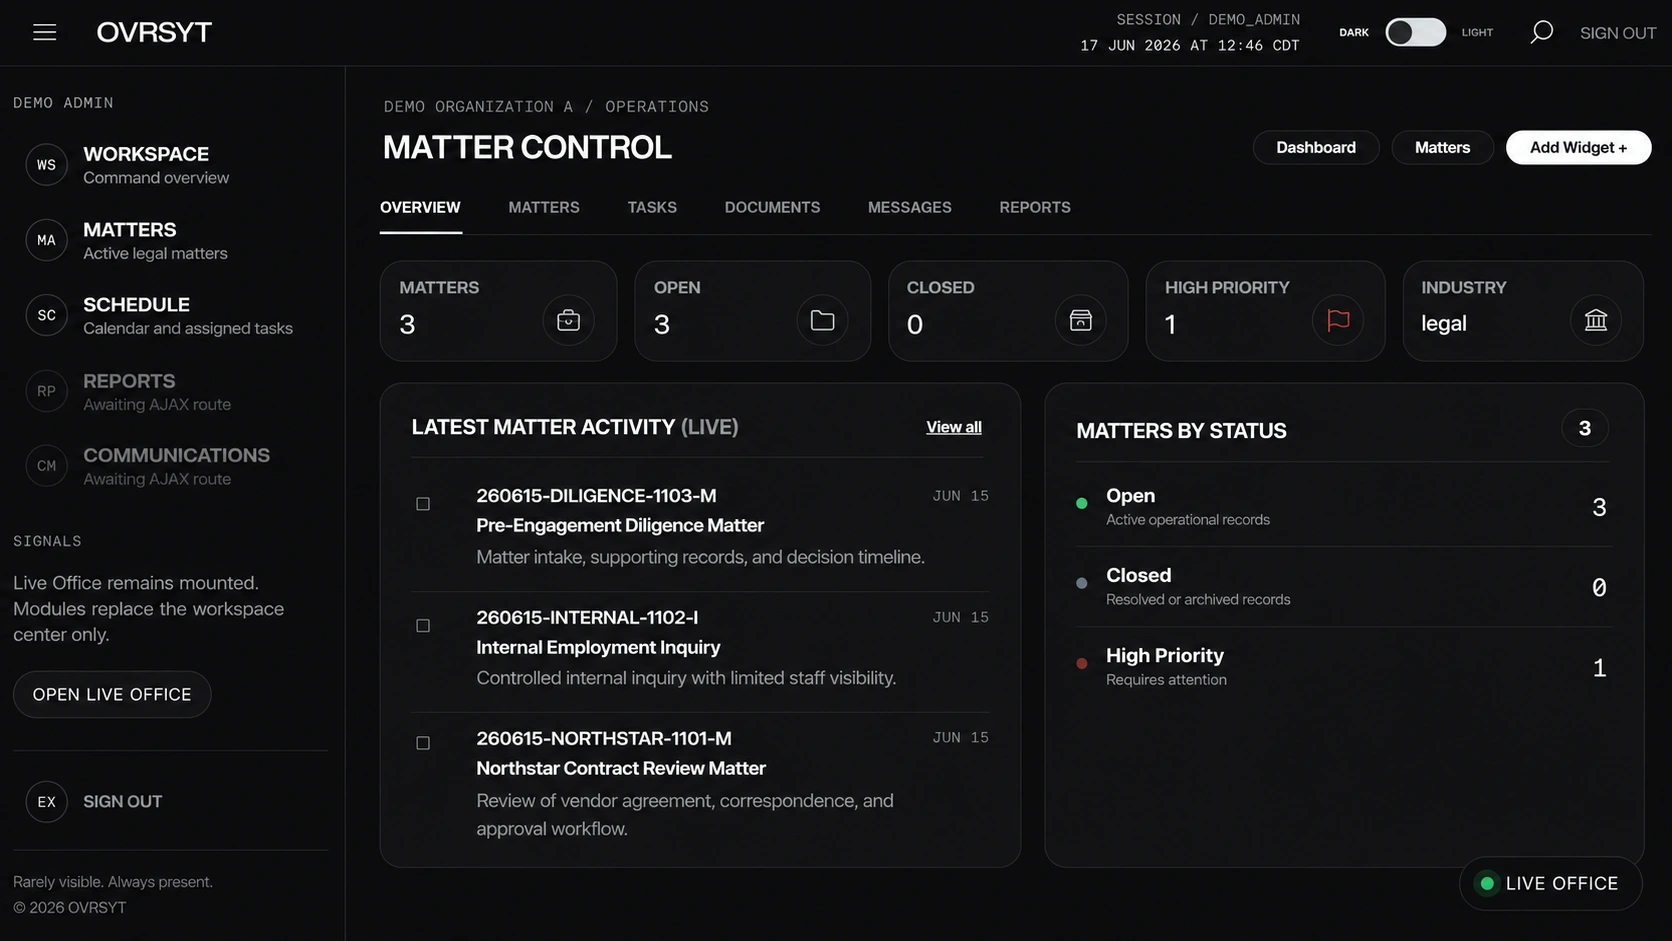The height and width of the screenshot is (941, 1672).
Task: Click the gray dot beside Closed status
Action: click(x=1081, y=583)
